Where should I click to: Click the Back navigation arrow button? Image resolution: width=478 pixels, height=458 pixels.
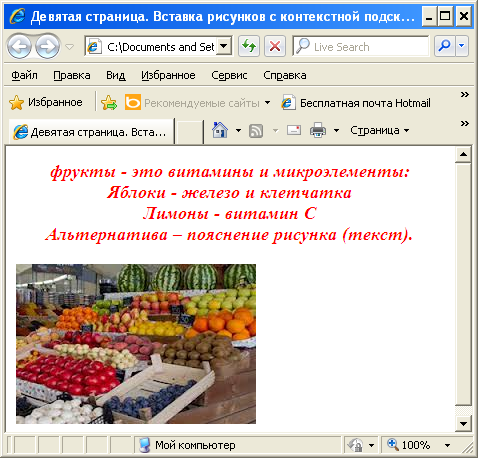click(x=19, y=46)
